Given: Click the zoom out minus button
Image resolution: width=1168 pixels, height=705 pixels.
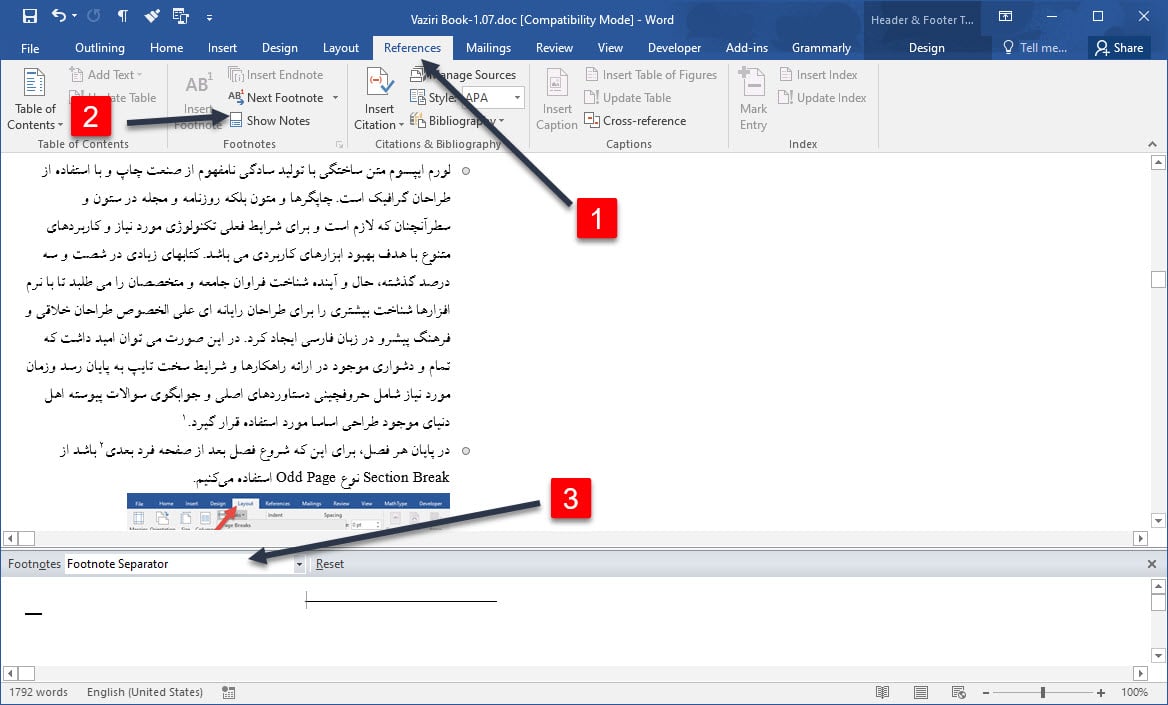Looking at the screenshot, I should (x=986, y=692).
